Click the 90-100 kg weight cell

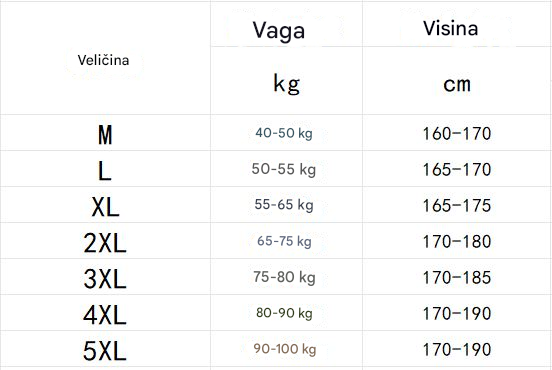point(286,349)
